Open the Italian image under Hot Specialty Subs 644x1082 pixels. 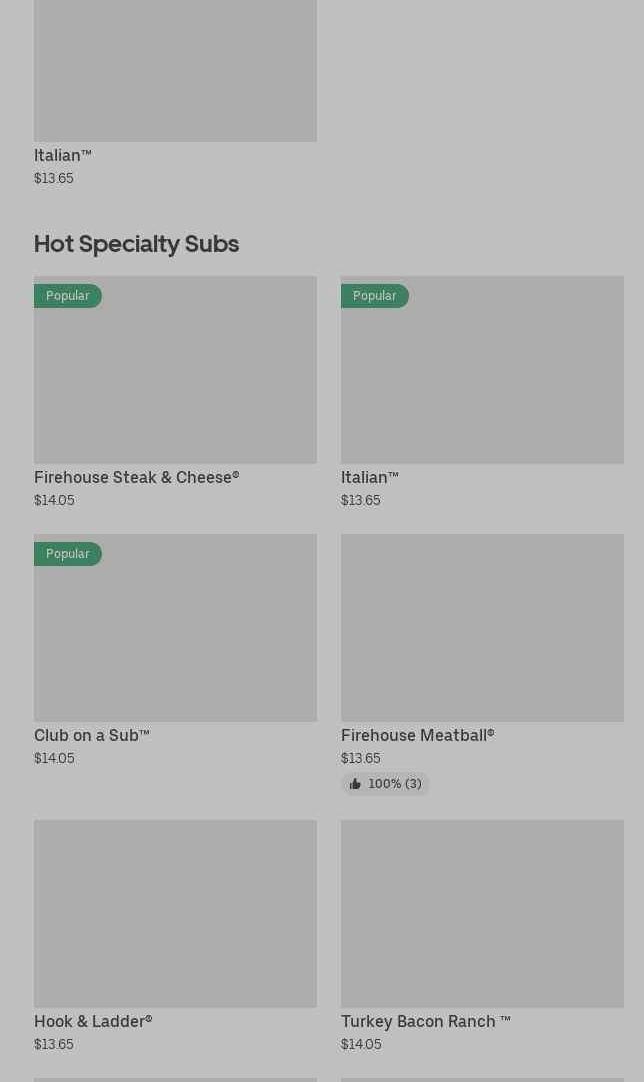[482, 380]
